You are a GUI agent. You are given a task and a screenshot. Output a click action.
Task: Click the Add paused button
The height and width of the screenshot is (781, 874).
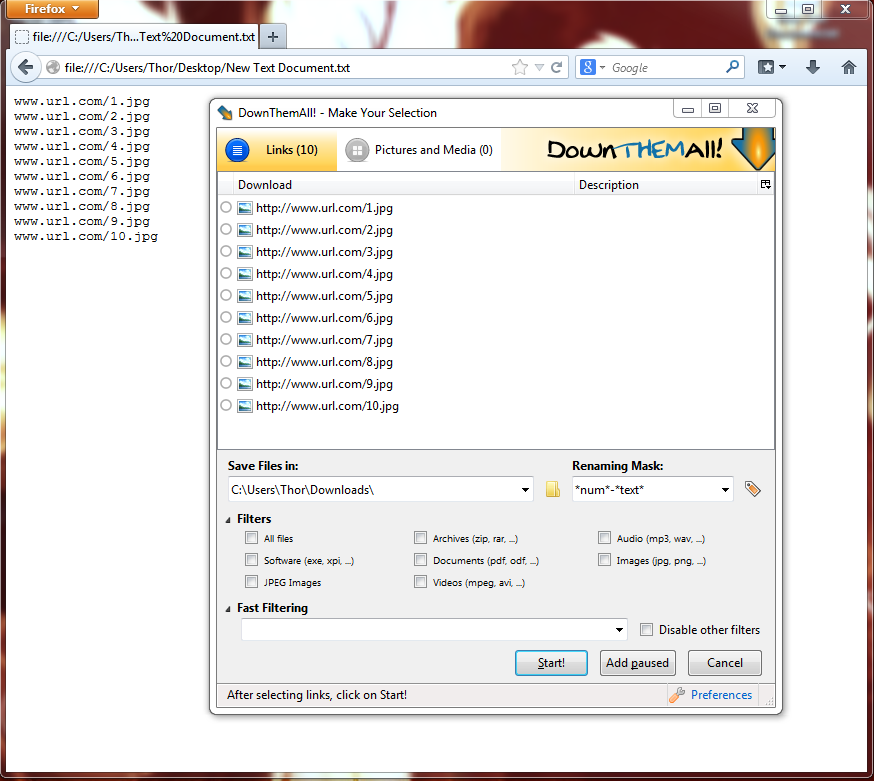pyautogui.click(x=638, y=663)
